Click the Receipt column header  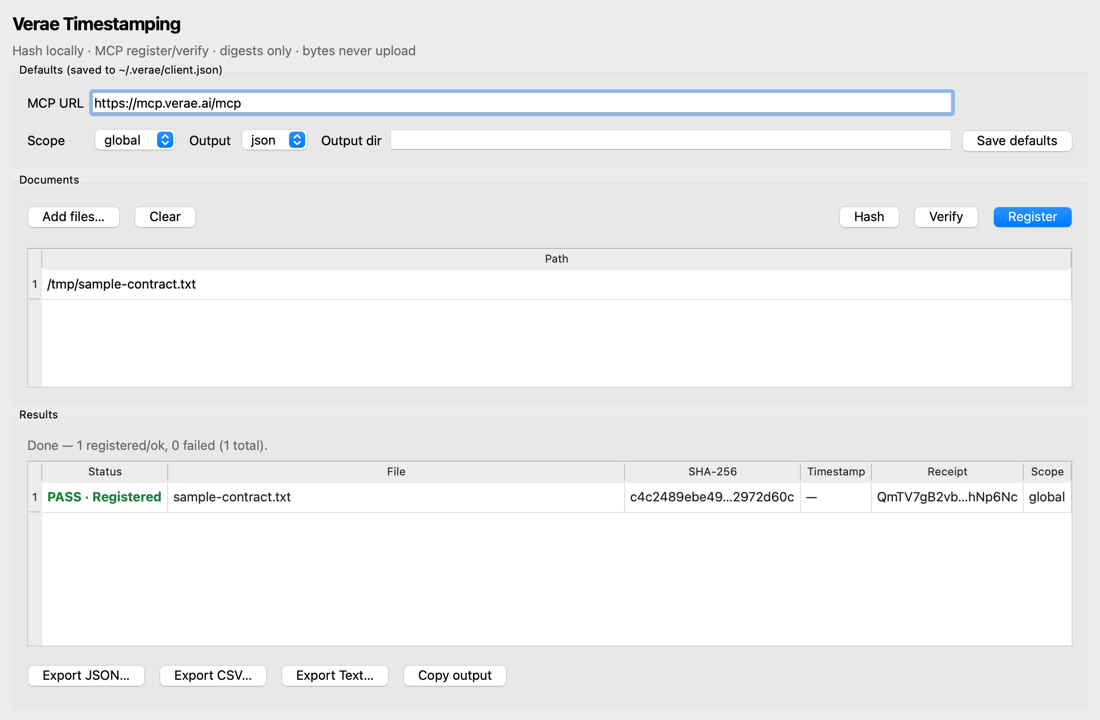click(x=947, y=472)
